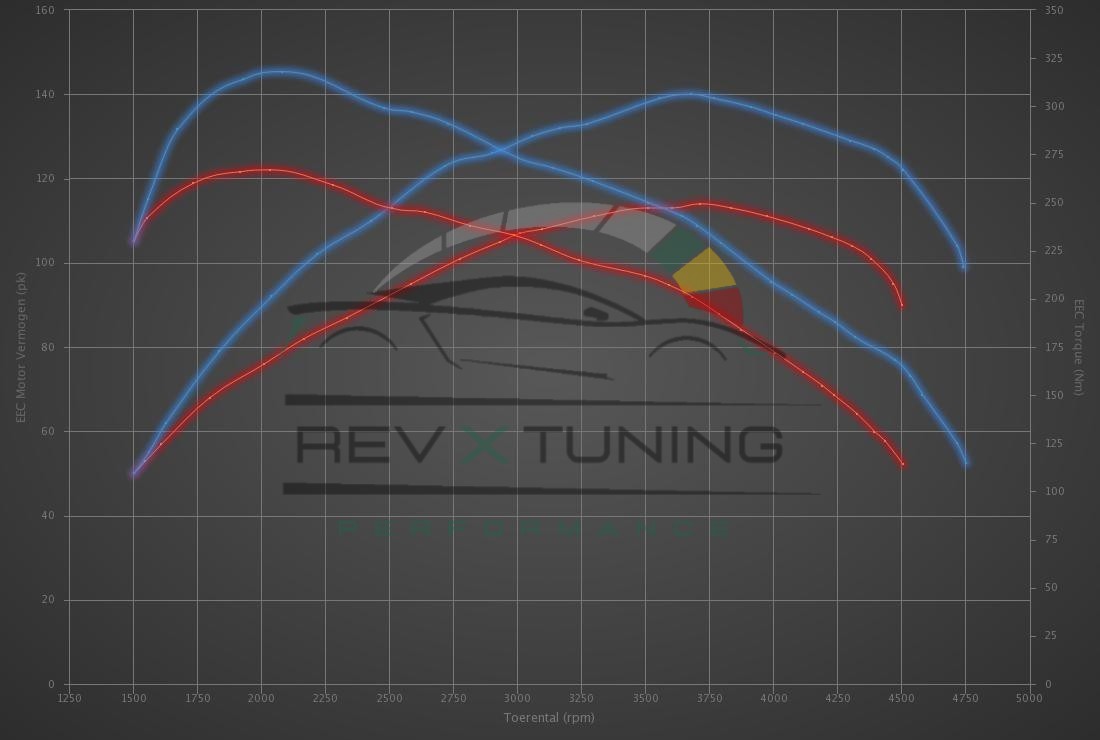Click the blue power curve peak near 3700 rpm
Screen dimensions: 1100x740
click(690, 94)
